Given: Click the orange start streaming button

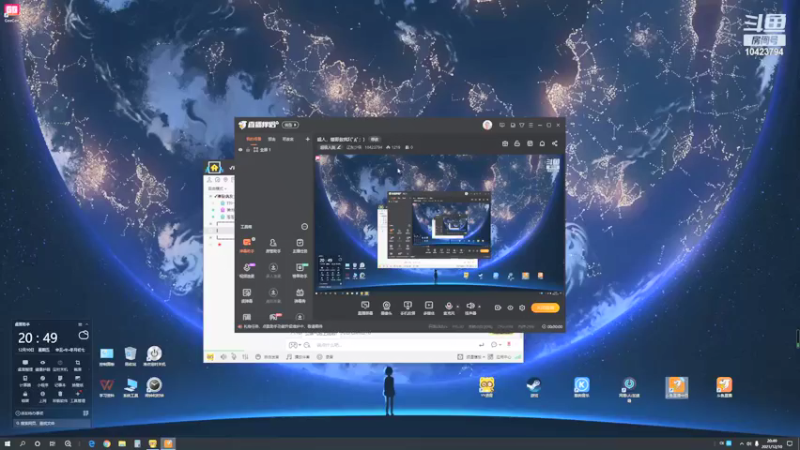Looking at the screenshot, I should (x=545, y=308).
